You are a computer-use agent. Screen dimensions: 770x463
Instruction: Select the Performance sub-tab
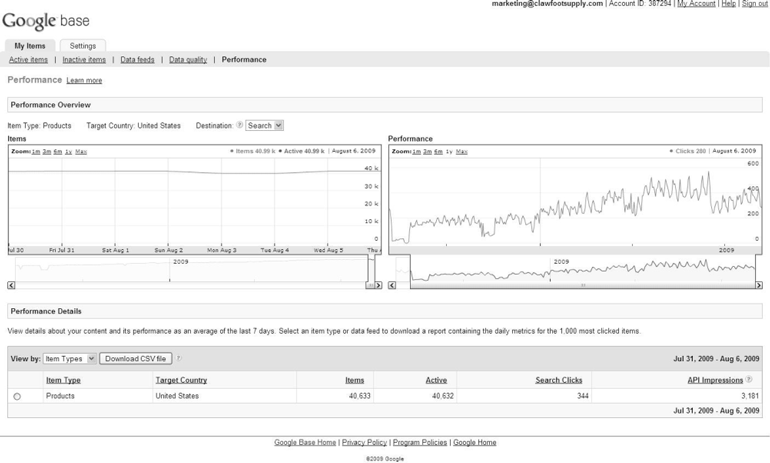click(x=244, y=59)
